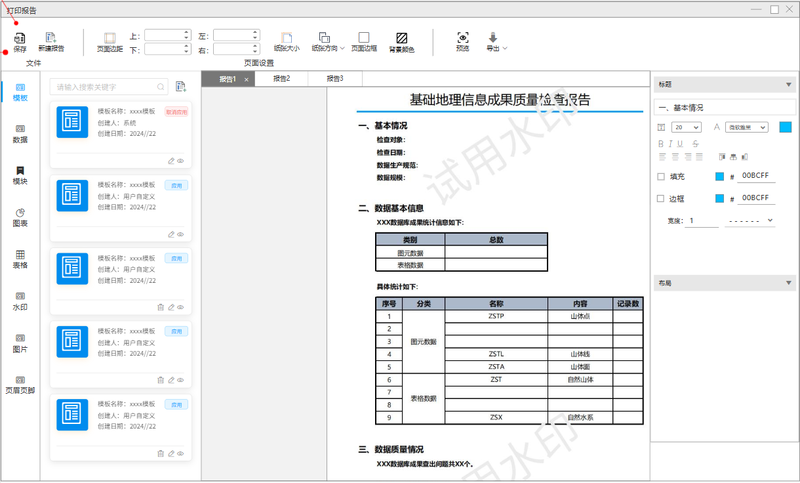800x483 pixels.
Task: Switch to the 报告1 tab
Action: tap(228, 79)
